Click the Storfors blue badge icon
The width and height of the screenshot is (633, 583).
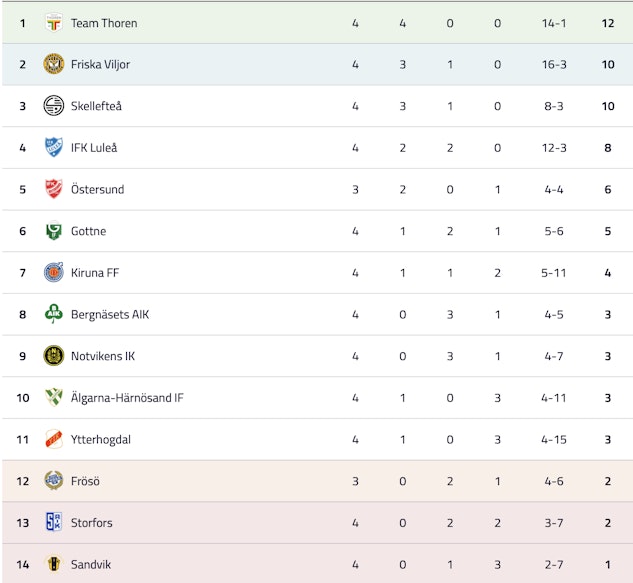[x=54, y=522]
